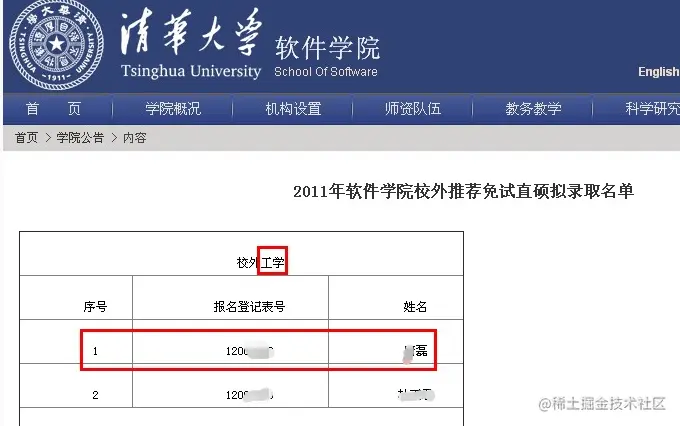Viewport: 680px width, 426px height.
Task: Open the 学院概况 navigation menu
Action: (173, 108)
